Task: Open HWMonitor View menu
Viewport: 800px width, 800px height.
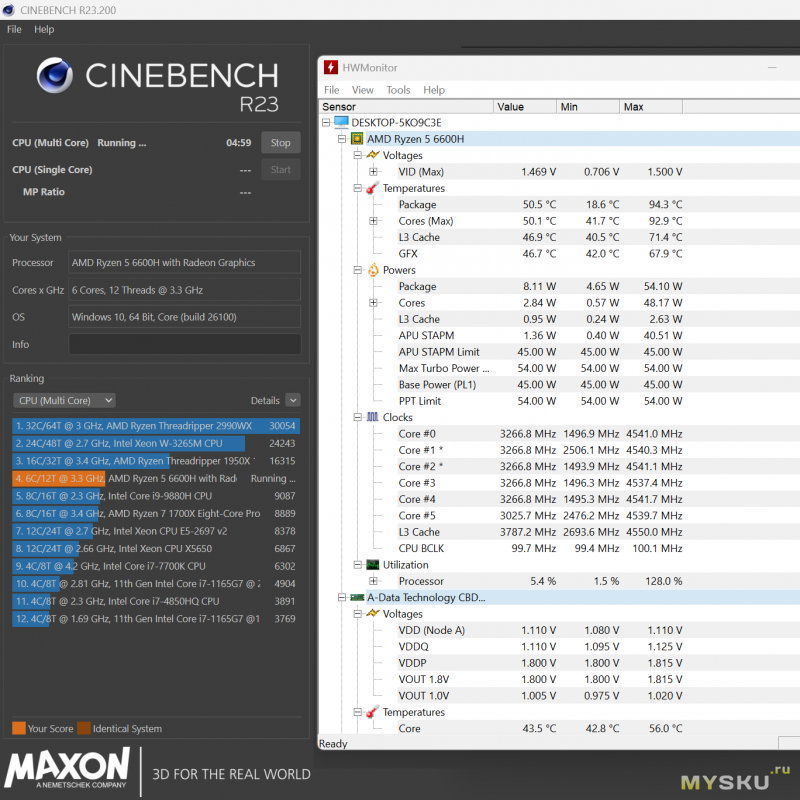Action: (x=362, y=90)
